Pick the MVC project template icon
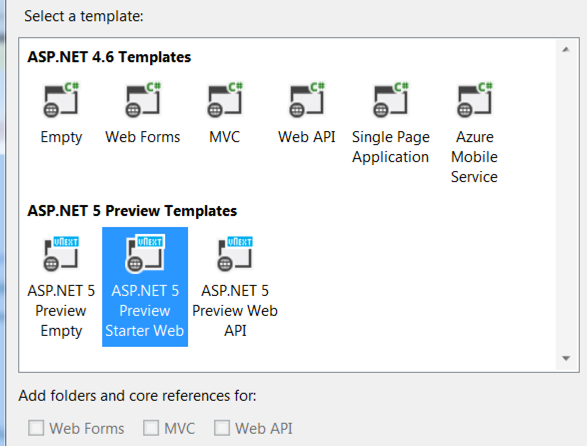The image size is (587, 446). tap(225, 100)
